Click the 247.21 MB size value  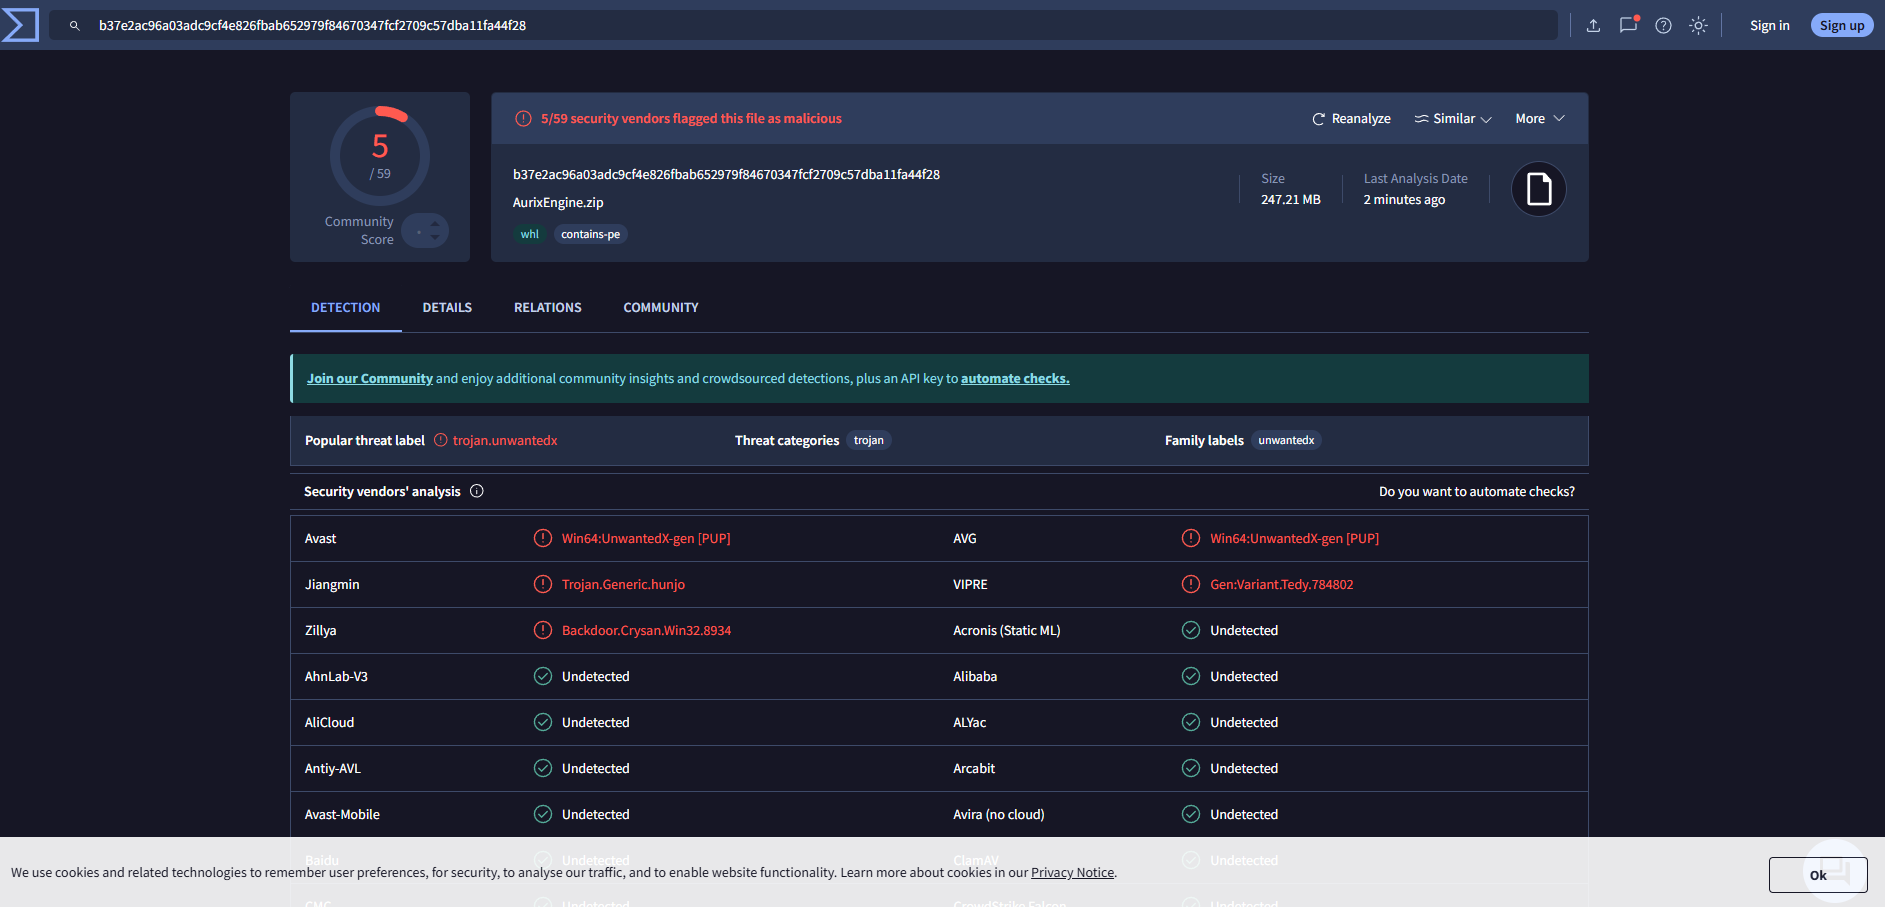[1290, 199]
